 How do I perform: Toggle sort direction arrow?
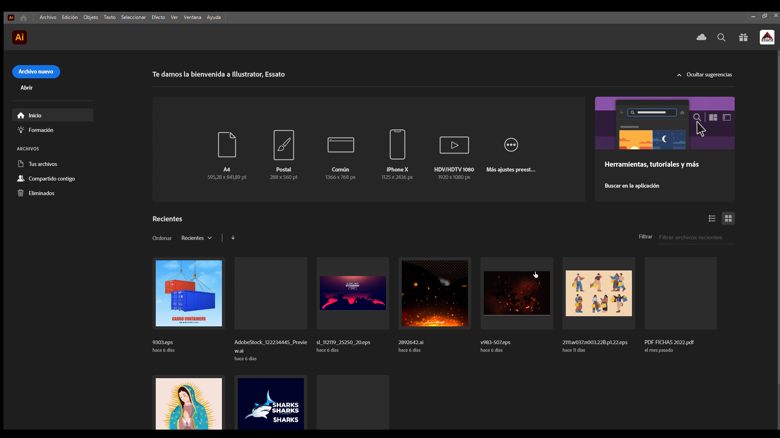[233, 238]
